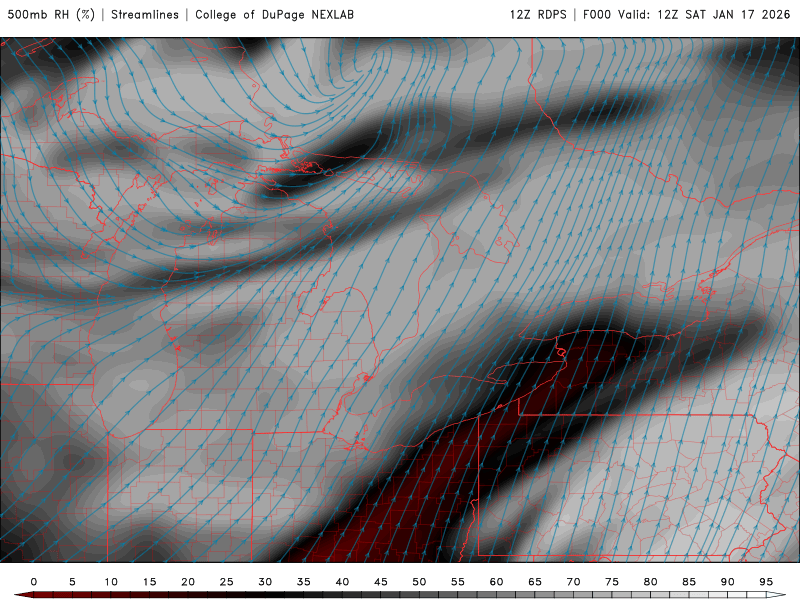Click the colorbar label '75'

click(x=612, y=582)
